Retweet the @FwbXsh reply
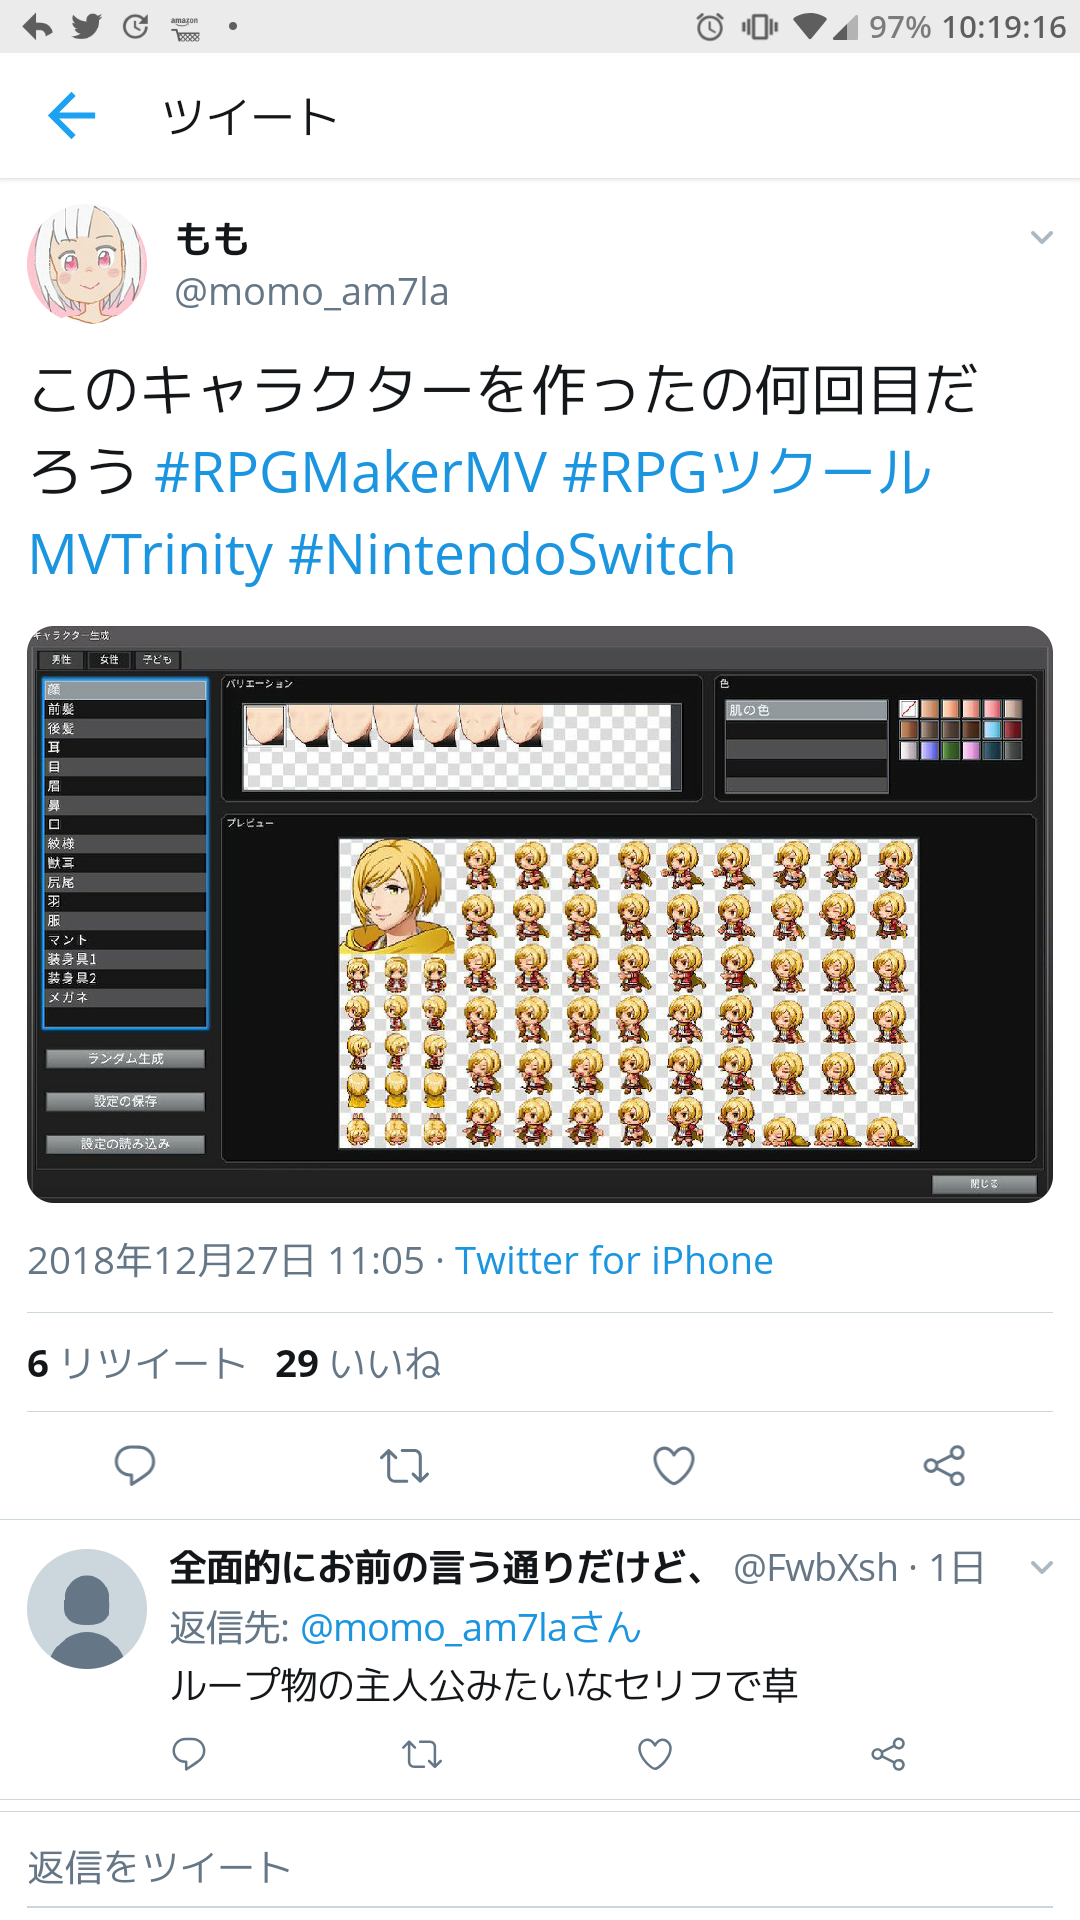 pyautogui.click(x=422, y=1754)
